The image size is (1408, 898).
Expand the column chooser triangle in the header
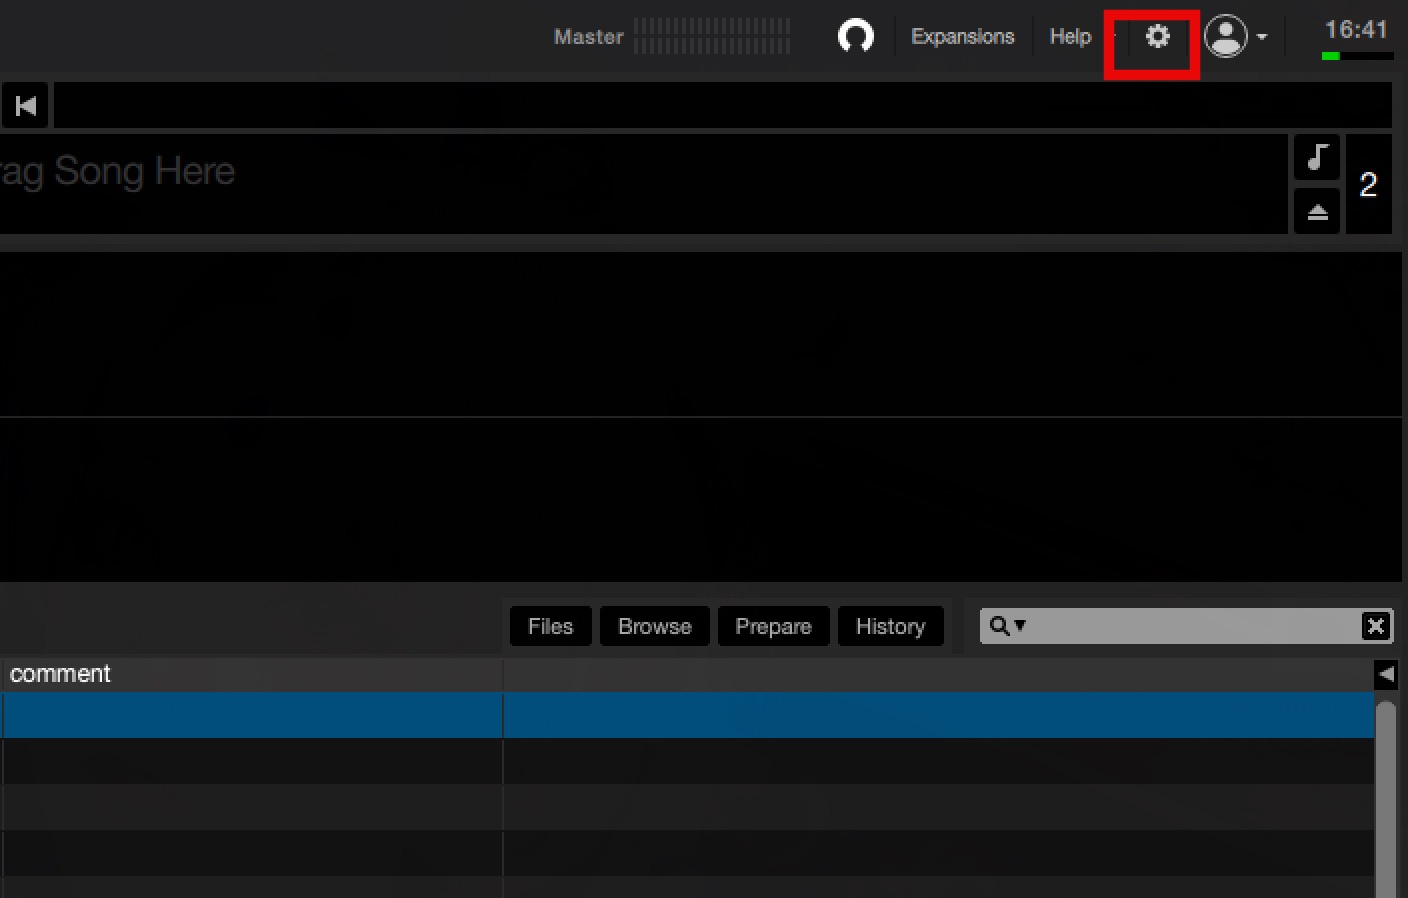point(1386,674)
